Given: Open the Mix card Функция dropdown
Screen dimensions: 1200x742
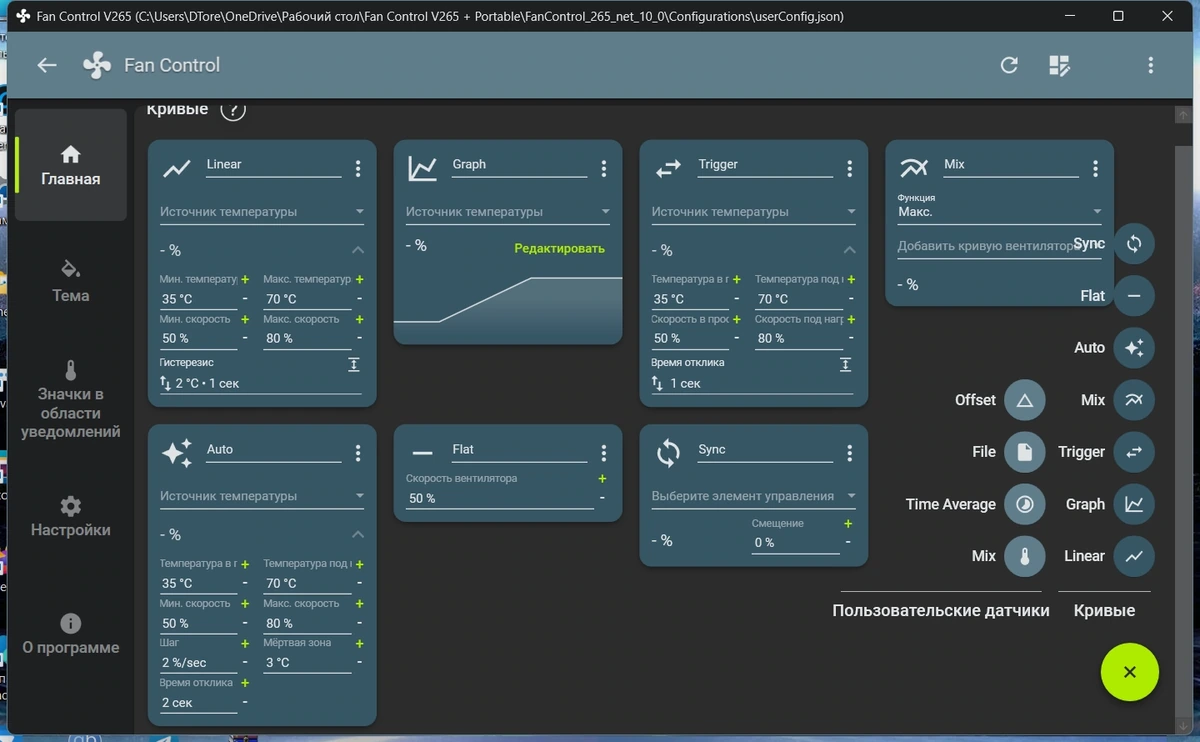Looking at the screenshot, I should pos(1000,211).
